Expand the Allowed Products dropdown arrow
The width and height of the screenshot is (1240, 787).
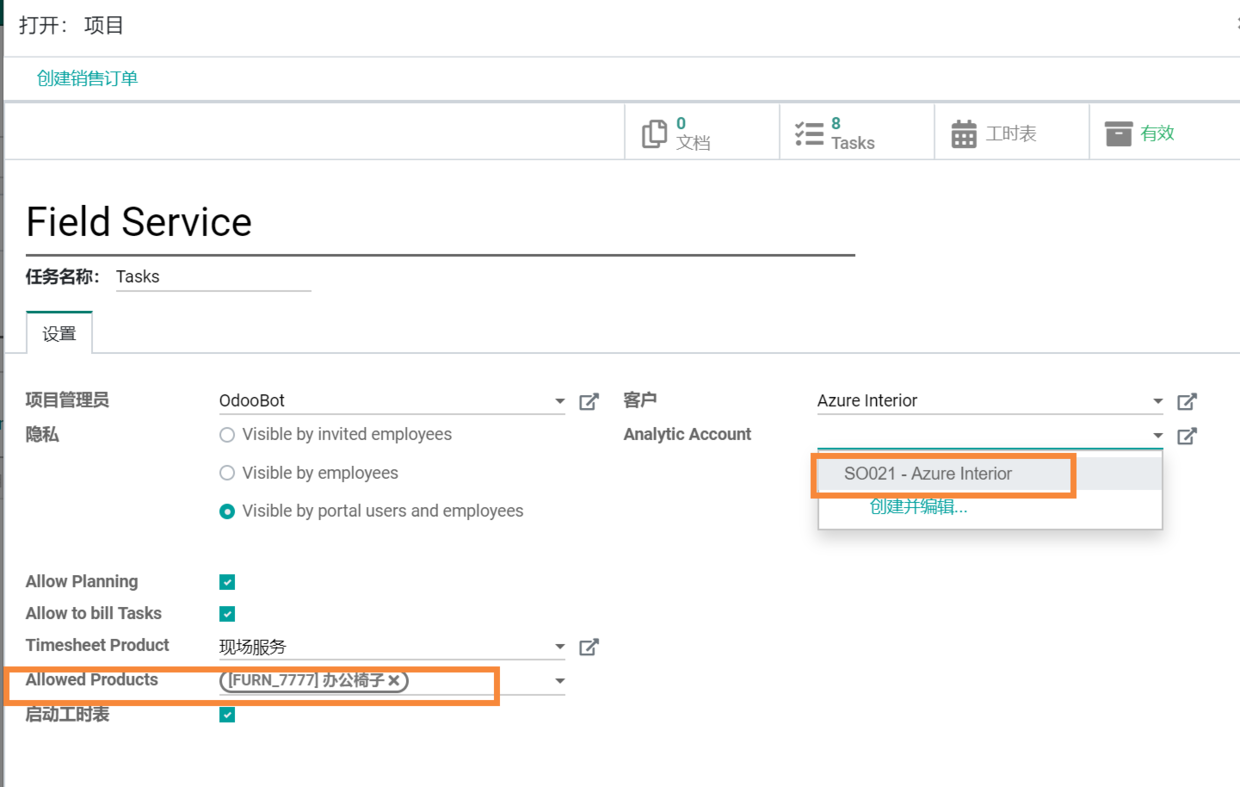coord(559,681)
